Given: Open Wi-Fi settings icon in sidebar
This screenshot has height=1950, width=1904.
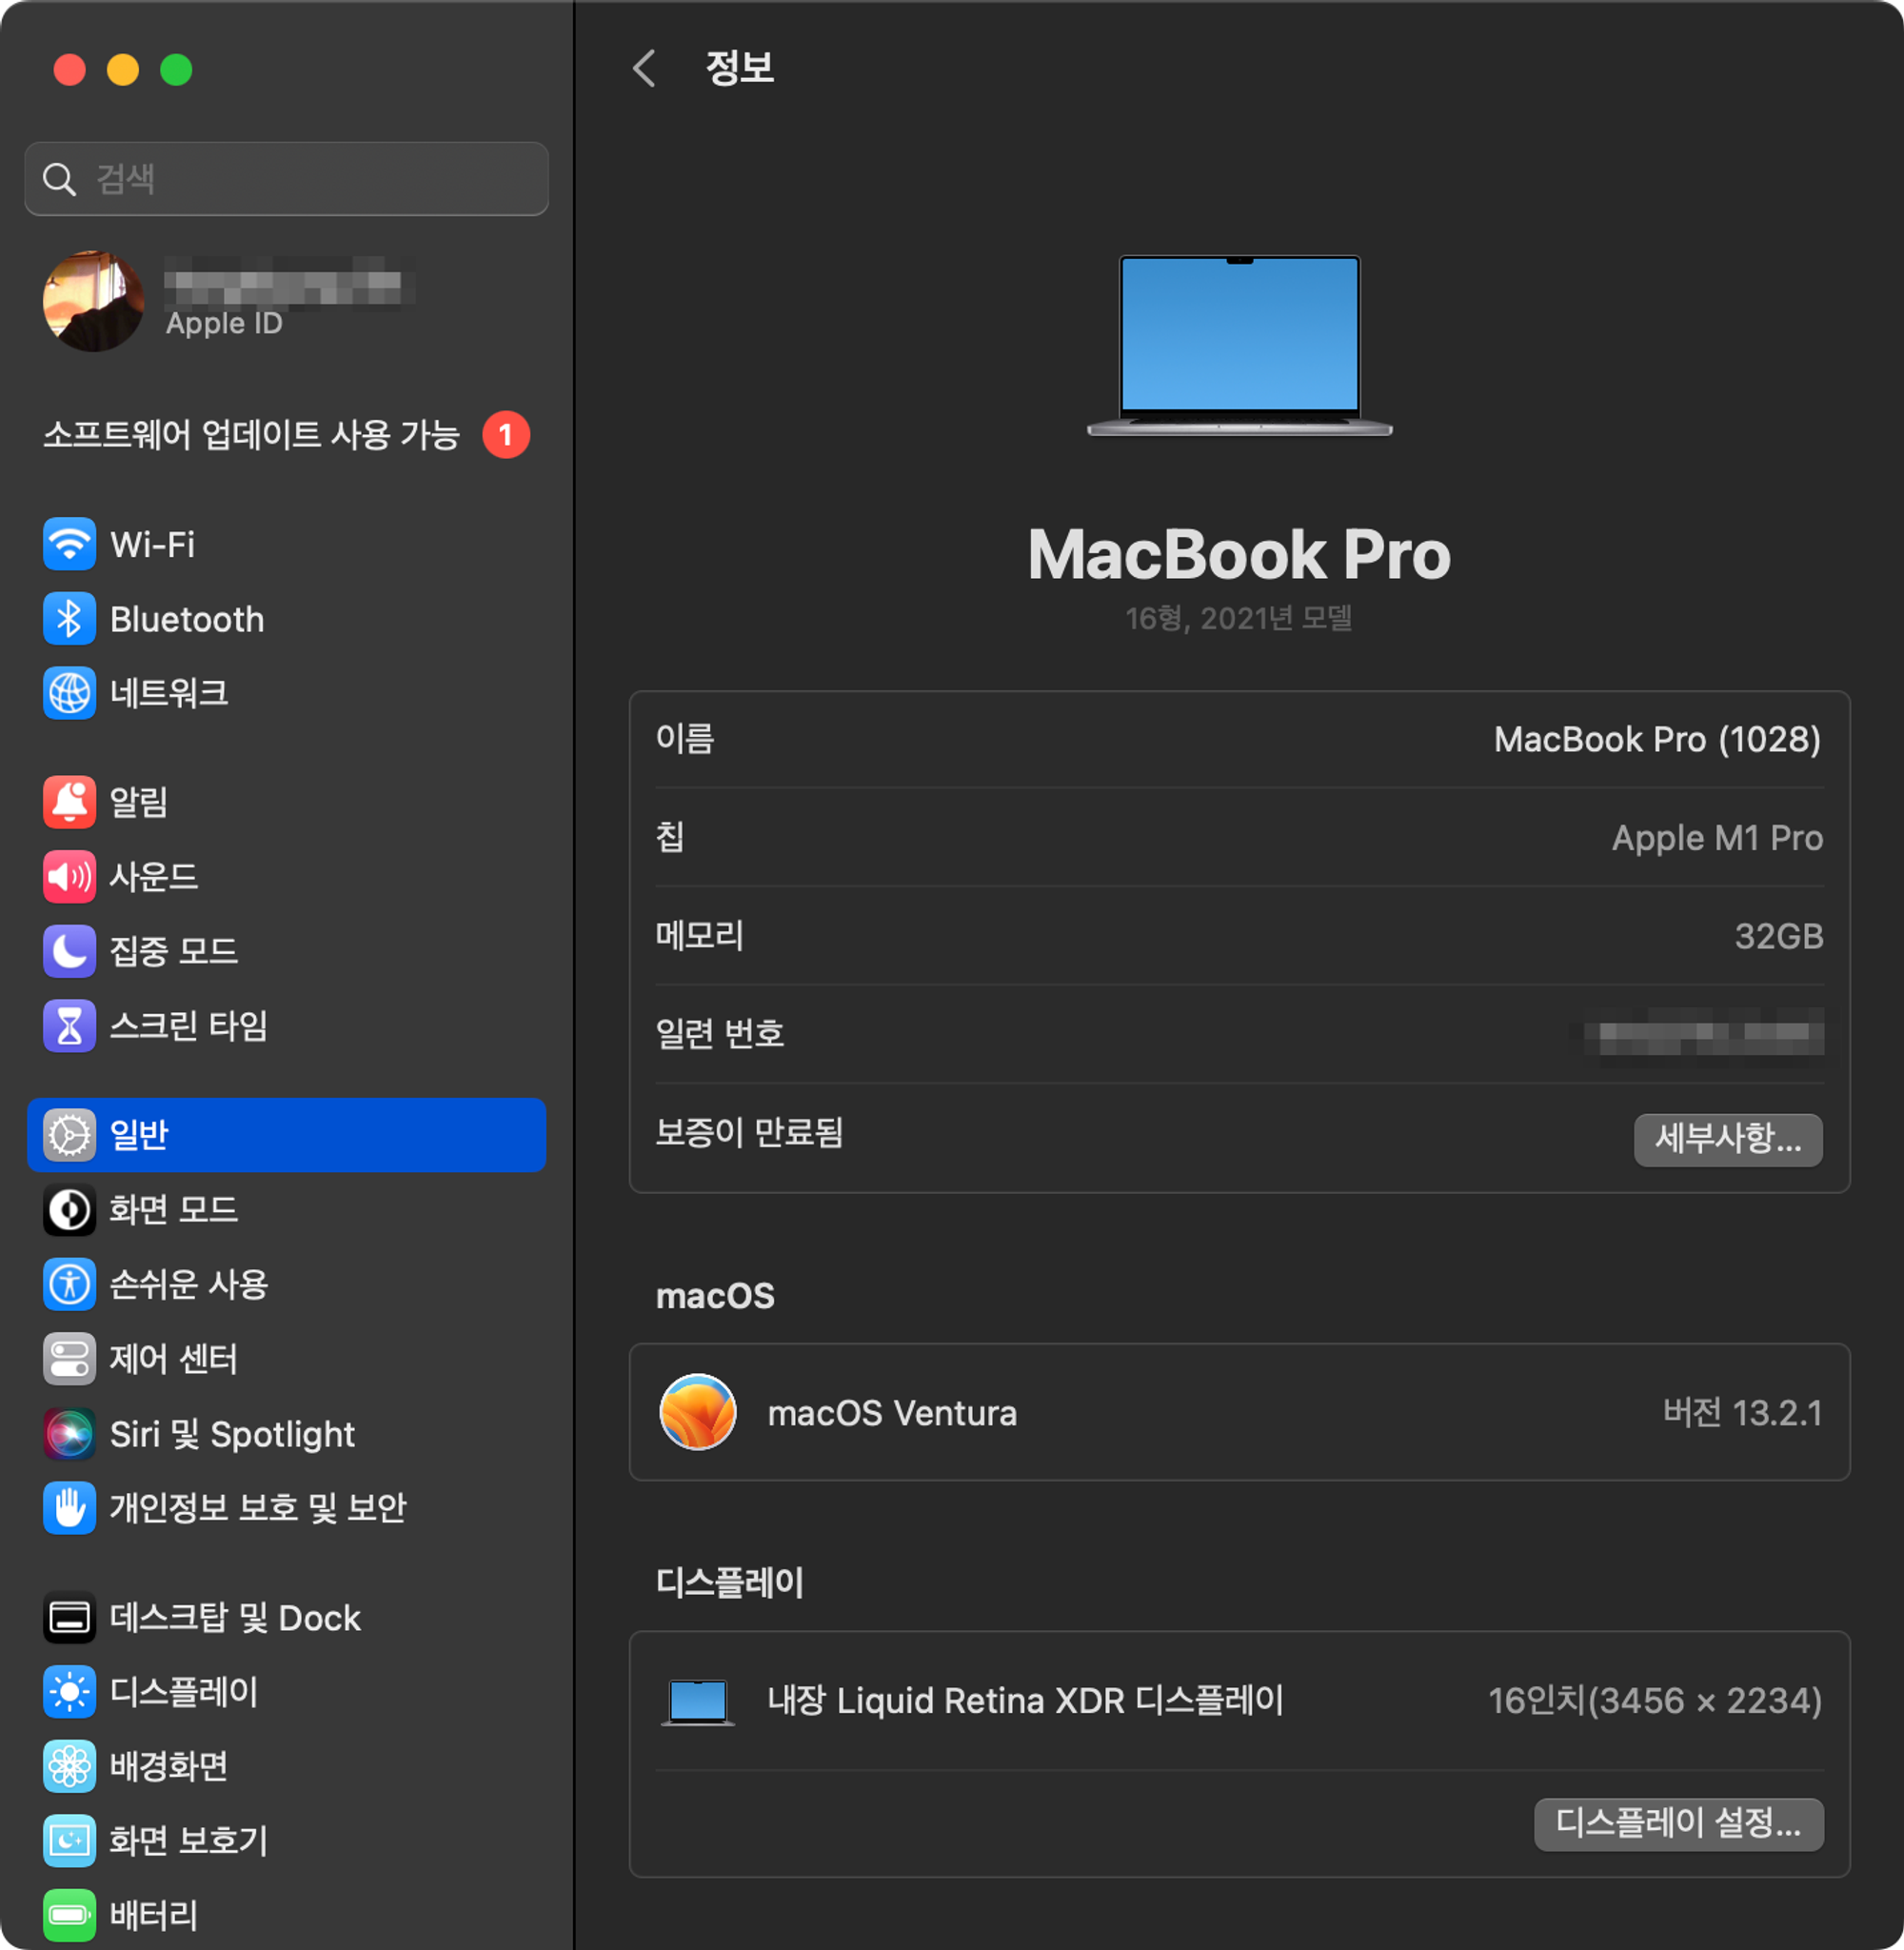Looking at the screenshot, I should 69,544.
